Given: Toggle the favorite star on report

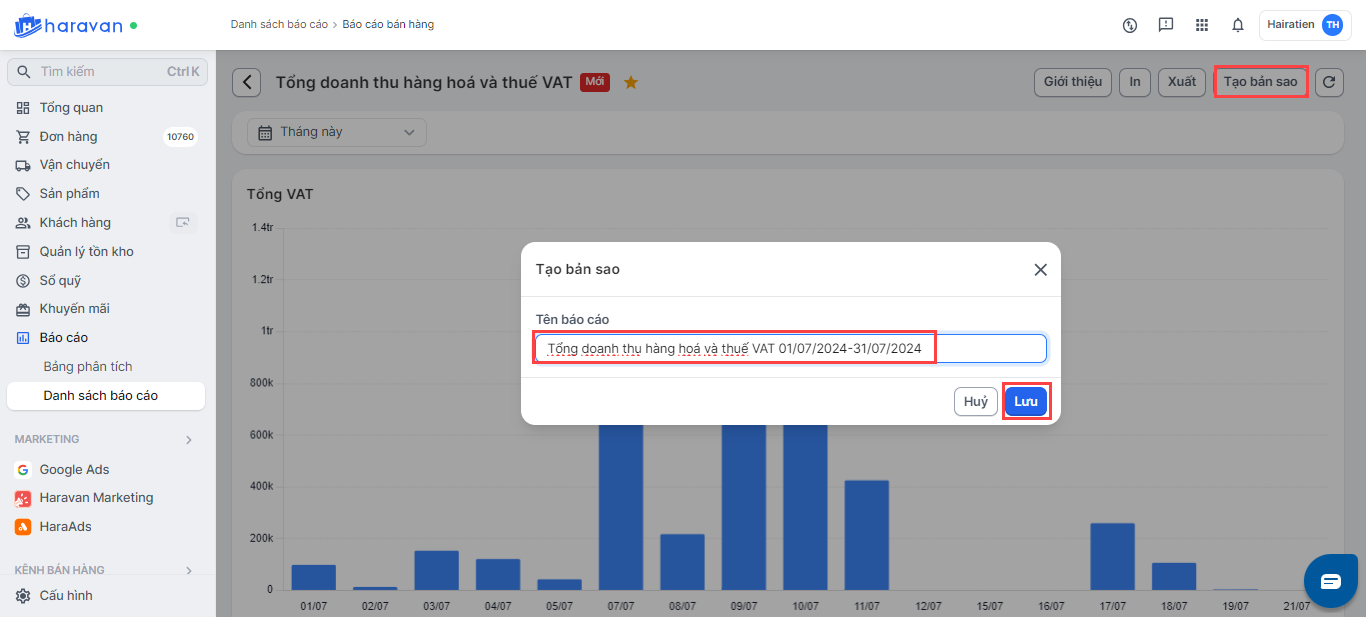Looking at the screenshot, I should [631, 82].
